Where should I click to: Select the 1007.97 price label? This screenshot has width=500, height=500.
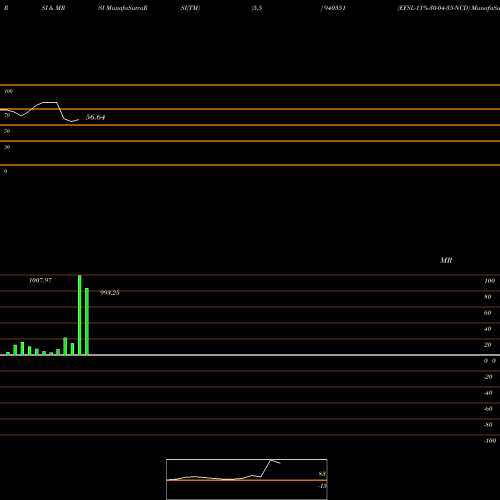pyautogui.click(x=40, y=280)
